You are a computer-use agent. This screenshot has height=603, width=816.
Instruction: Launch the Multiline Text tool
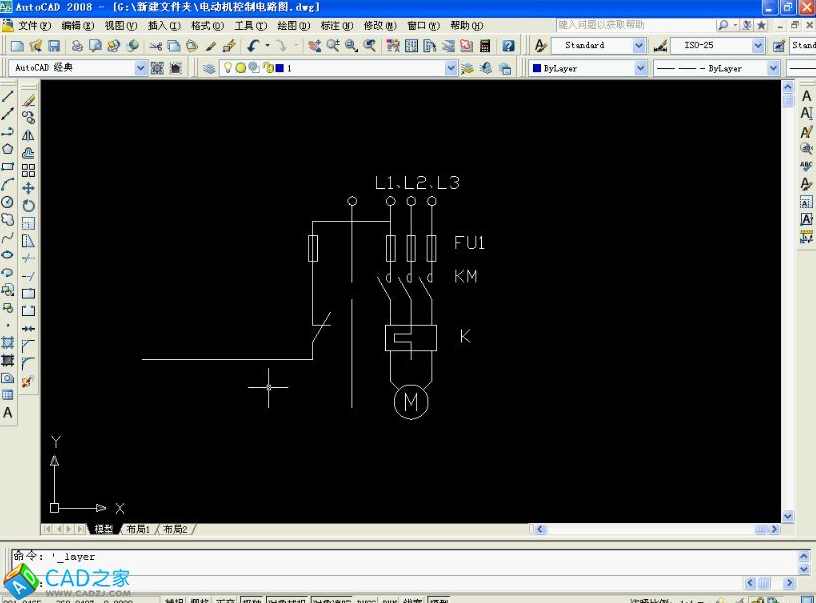coord(9,413)
